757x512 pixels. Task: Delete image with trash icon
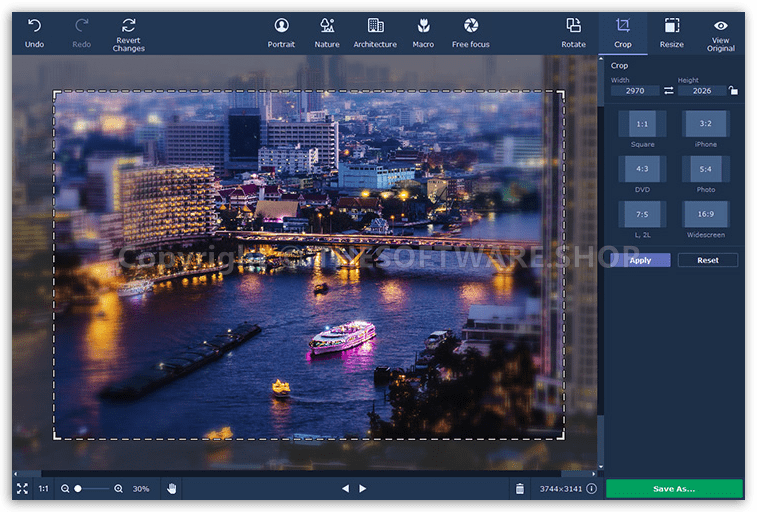pos(519,488)
